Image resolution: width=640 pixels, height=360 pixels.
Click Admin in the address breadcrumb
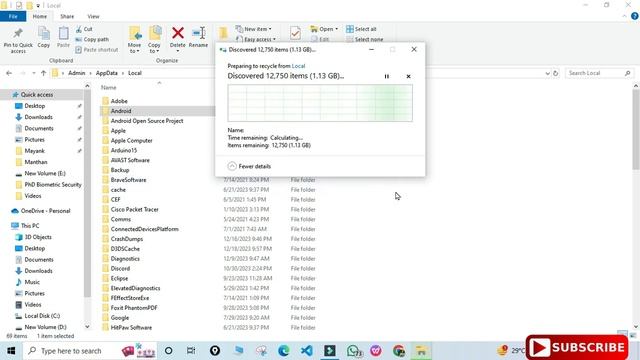77,73
